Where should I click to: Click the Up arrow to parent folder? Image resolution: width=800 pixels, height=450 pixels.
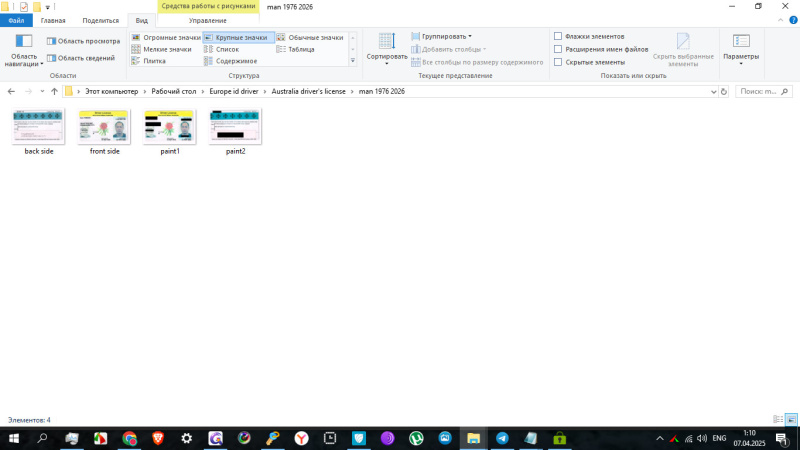(54, 91)
